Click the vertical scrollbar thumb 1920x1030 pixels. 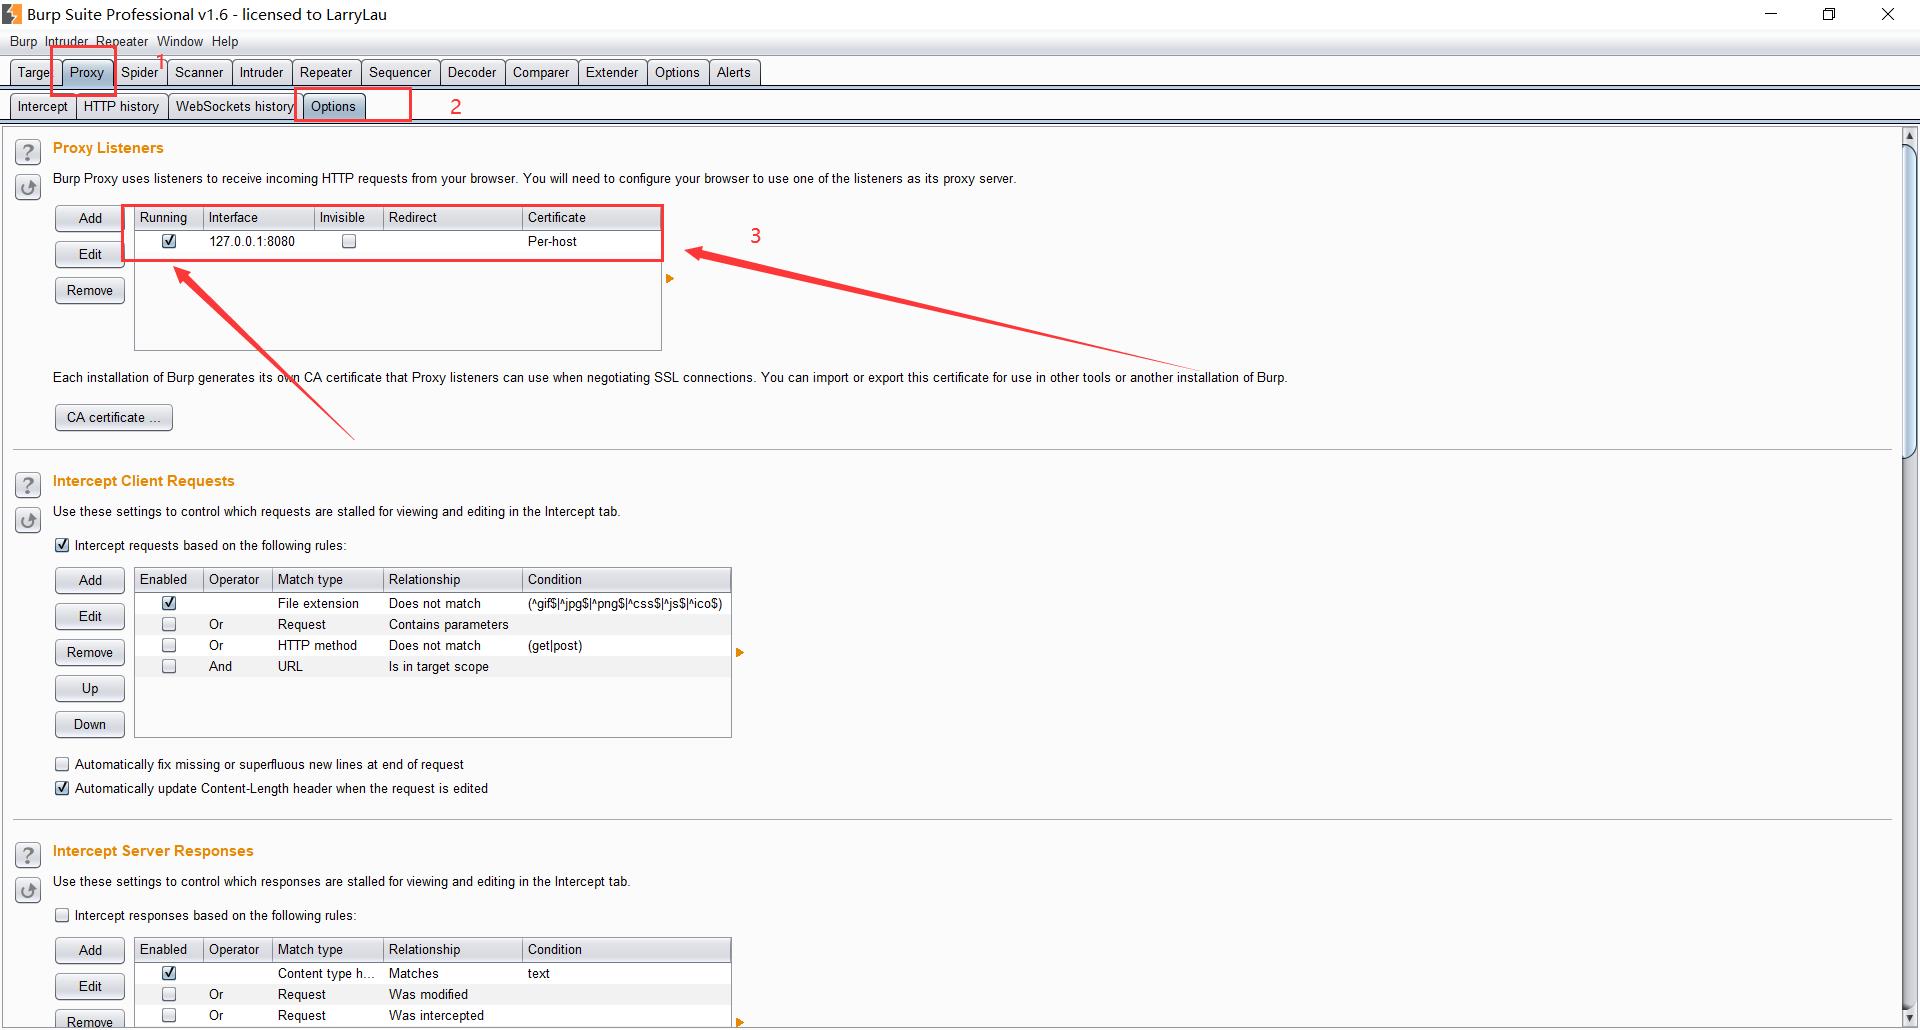coord(1909,300)
